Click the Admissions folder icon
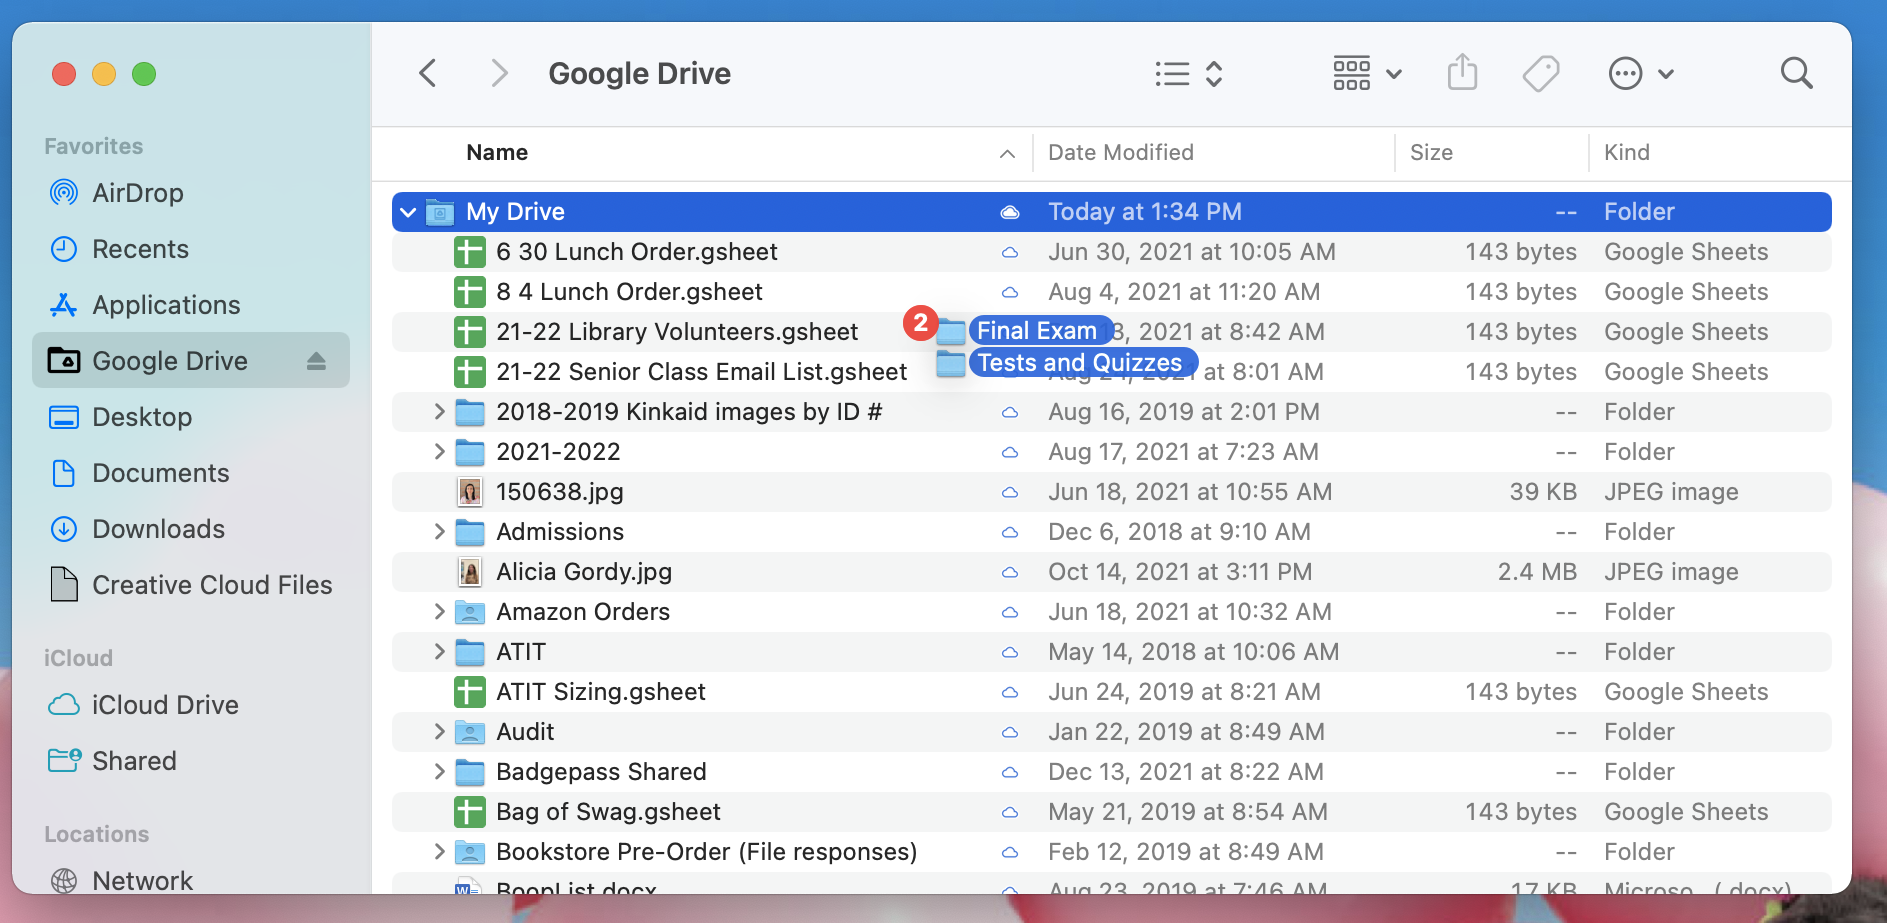Screen dimensions: 1887x923 [x=470, y=532]
